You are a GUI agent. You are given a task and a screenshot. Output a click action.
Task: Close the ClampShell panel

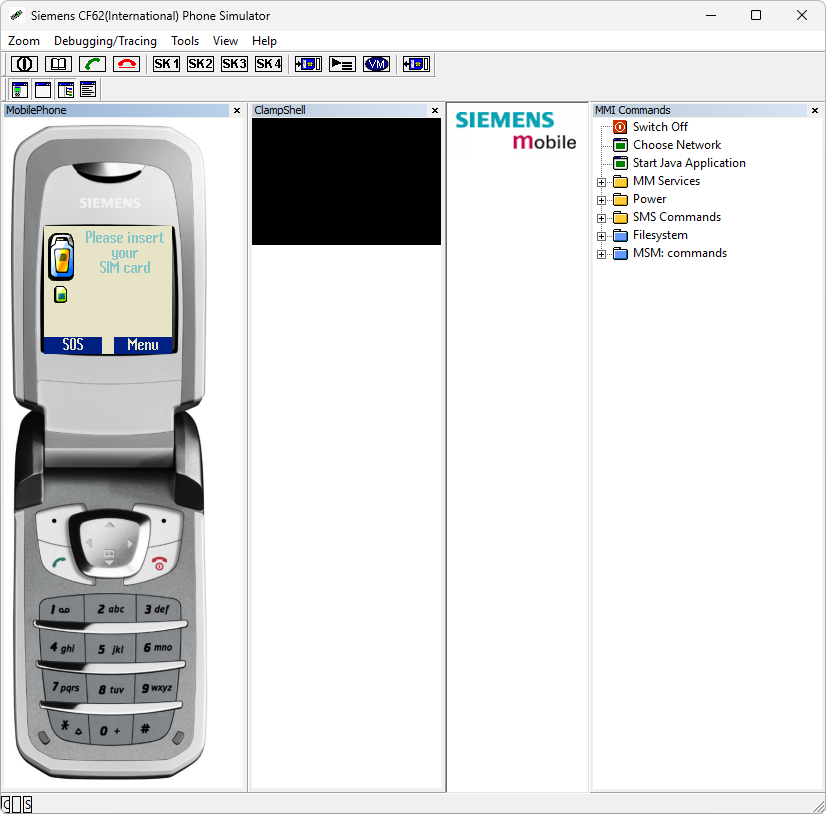pyautogui.click(x=435, y=111)
